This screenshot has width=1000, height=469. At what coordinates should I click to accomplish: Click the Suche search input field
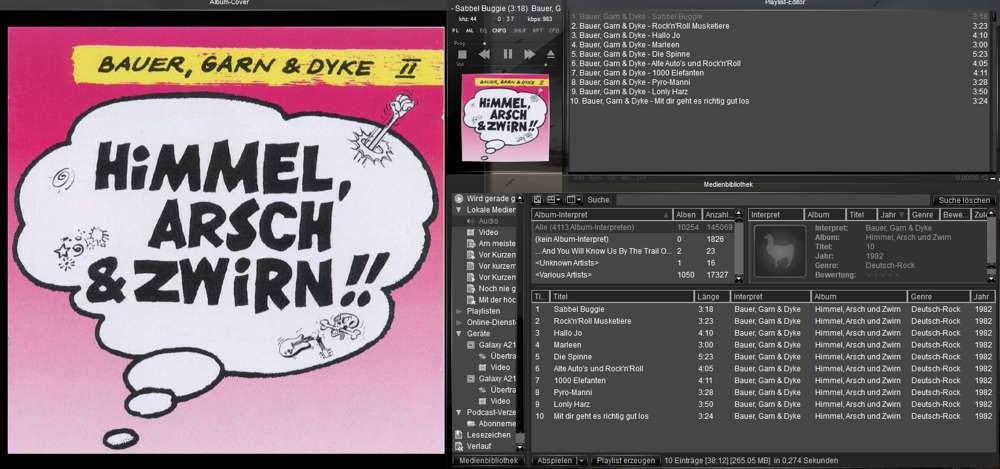(770, 200)
